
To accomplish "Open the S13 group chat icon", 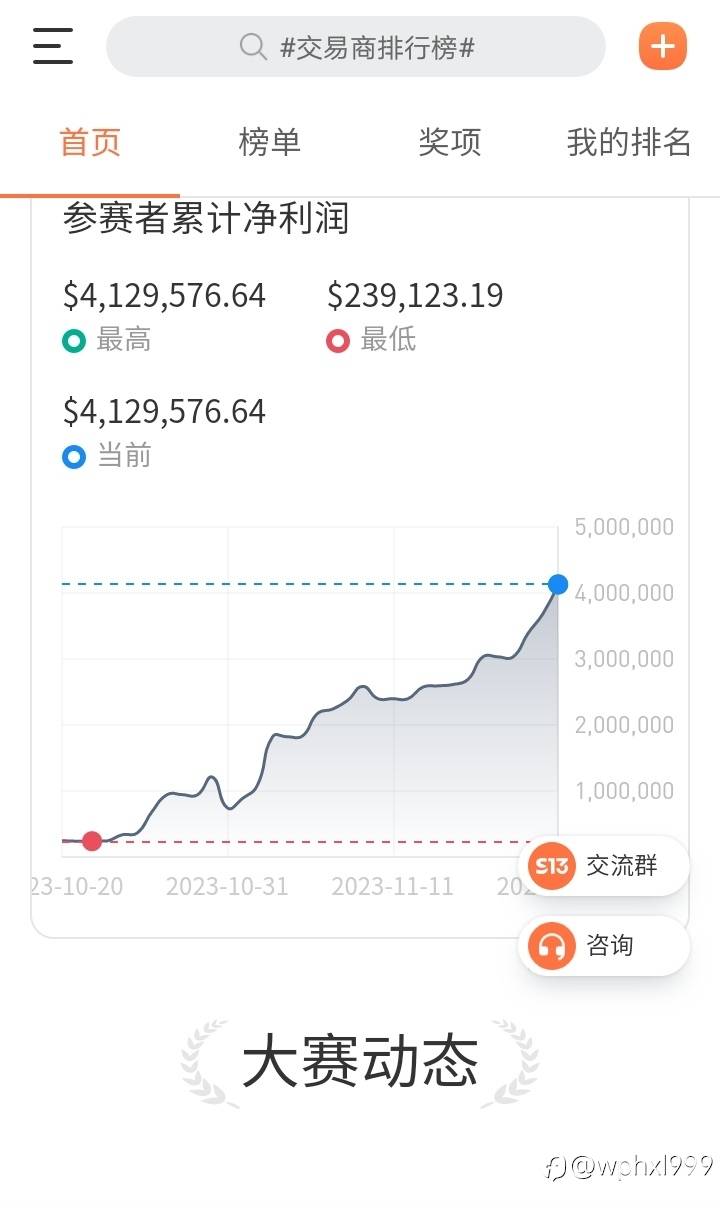I will point(552,865).
